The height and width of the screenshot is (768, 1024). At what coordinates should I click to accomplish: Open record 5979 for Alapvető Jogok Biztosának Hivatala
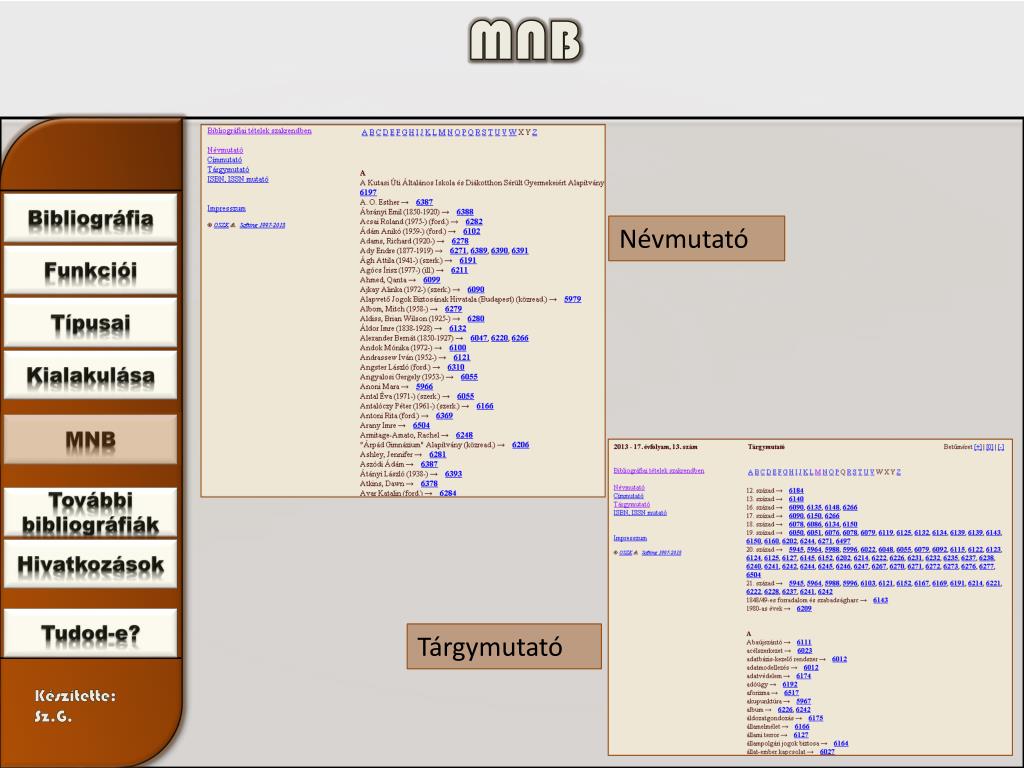click(572, 299)
